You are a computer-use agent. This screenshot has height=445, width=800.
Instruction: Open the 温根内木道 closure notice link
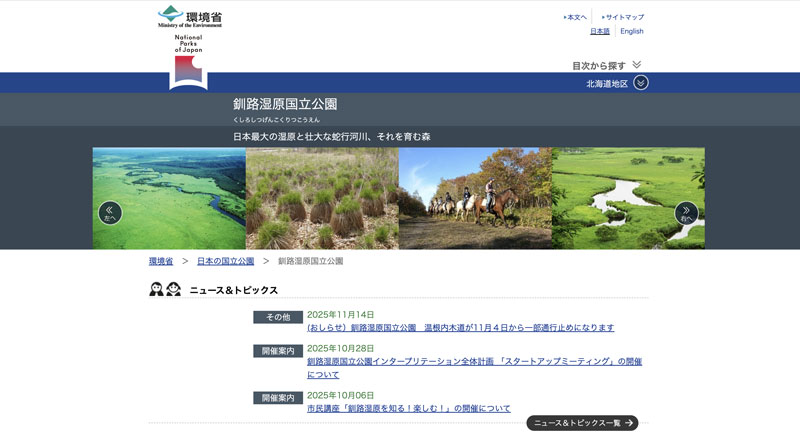460,328
